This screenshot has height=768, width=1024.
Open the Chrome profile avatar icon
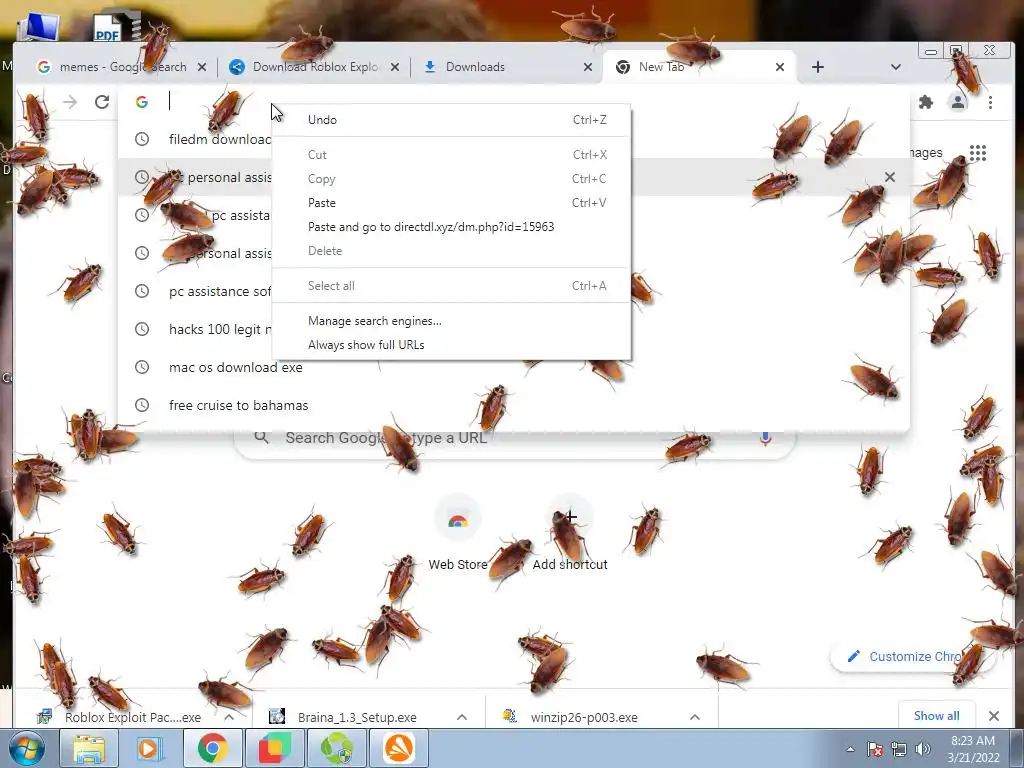958,102
